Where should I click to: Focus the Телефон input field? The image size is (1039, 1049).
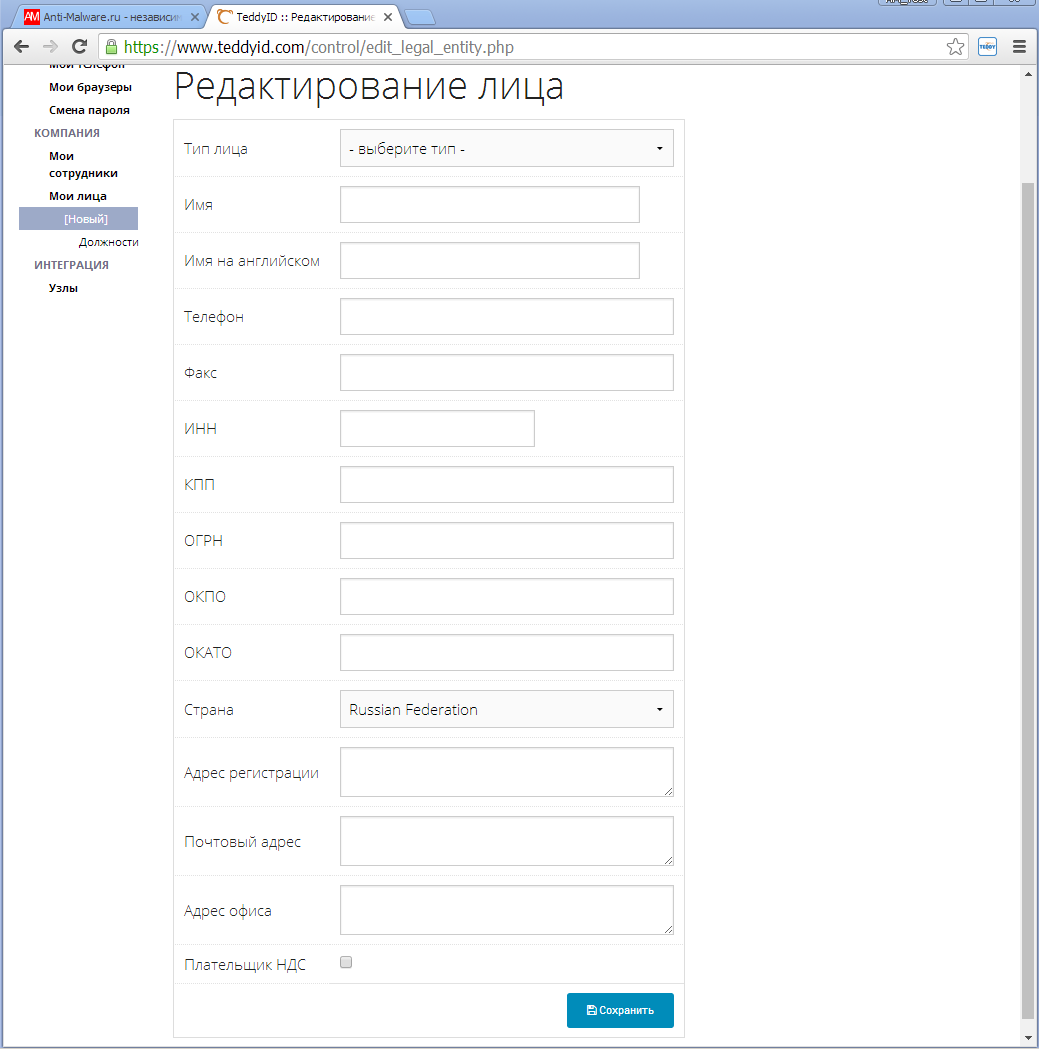(506, 316)
